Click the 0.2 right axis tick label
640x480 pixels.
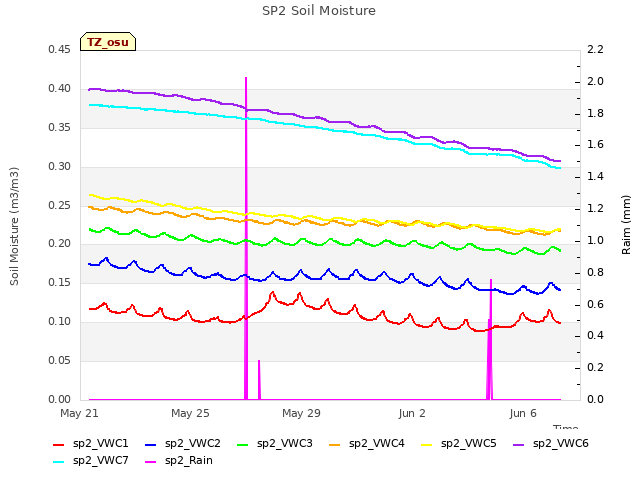596,367
